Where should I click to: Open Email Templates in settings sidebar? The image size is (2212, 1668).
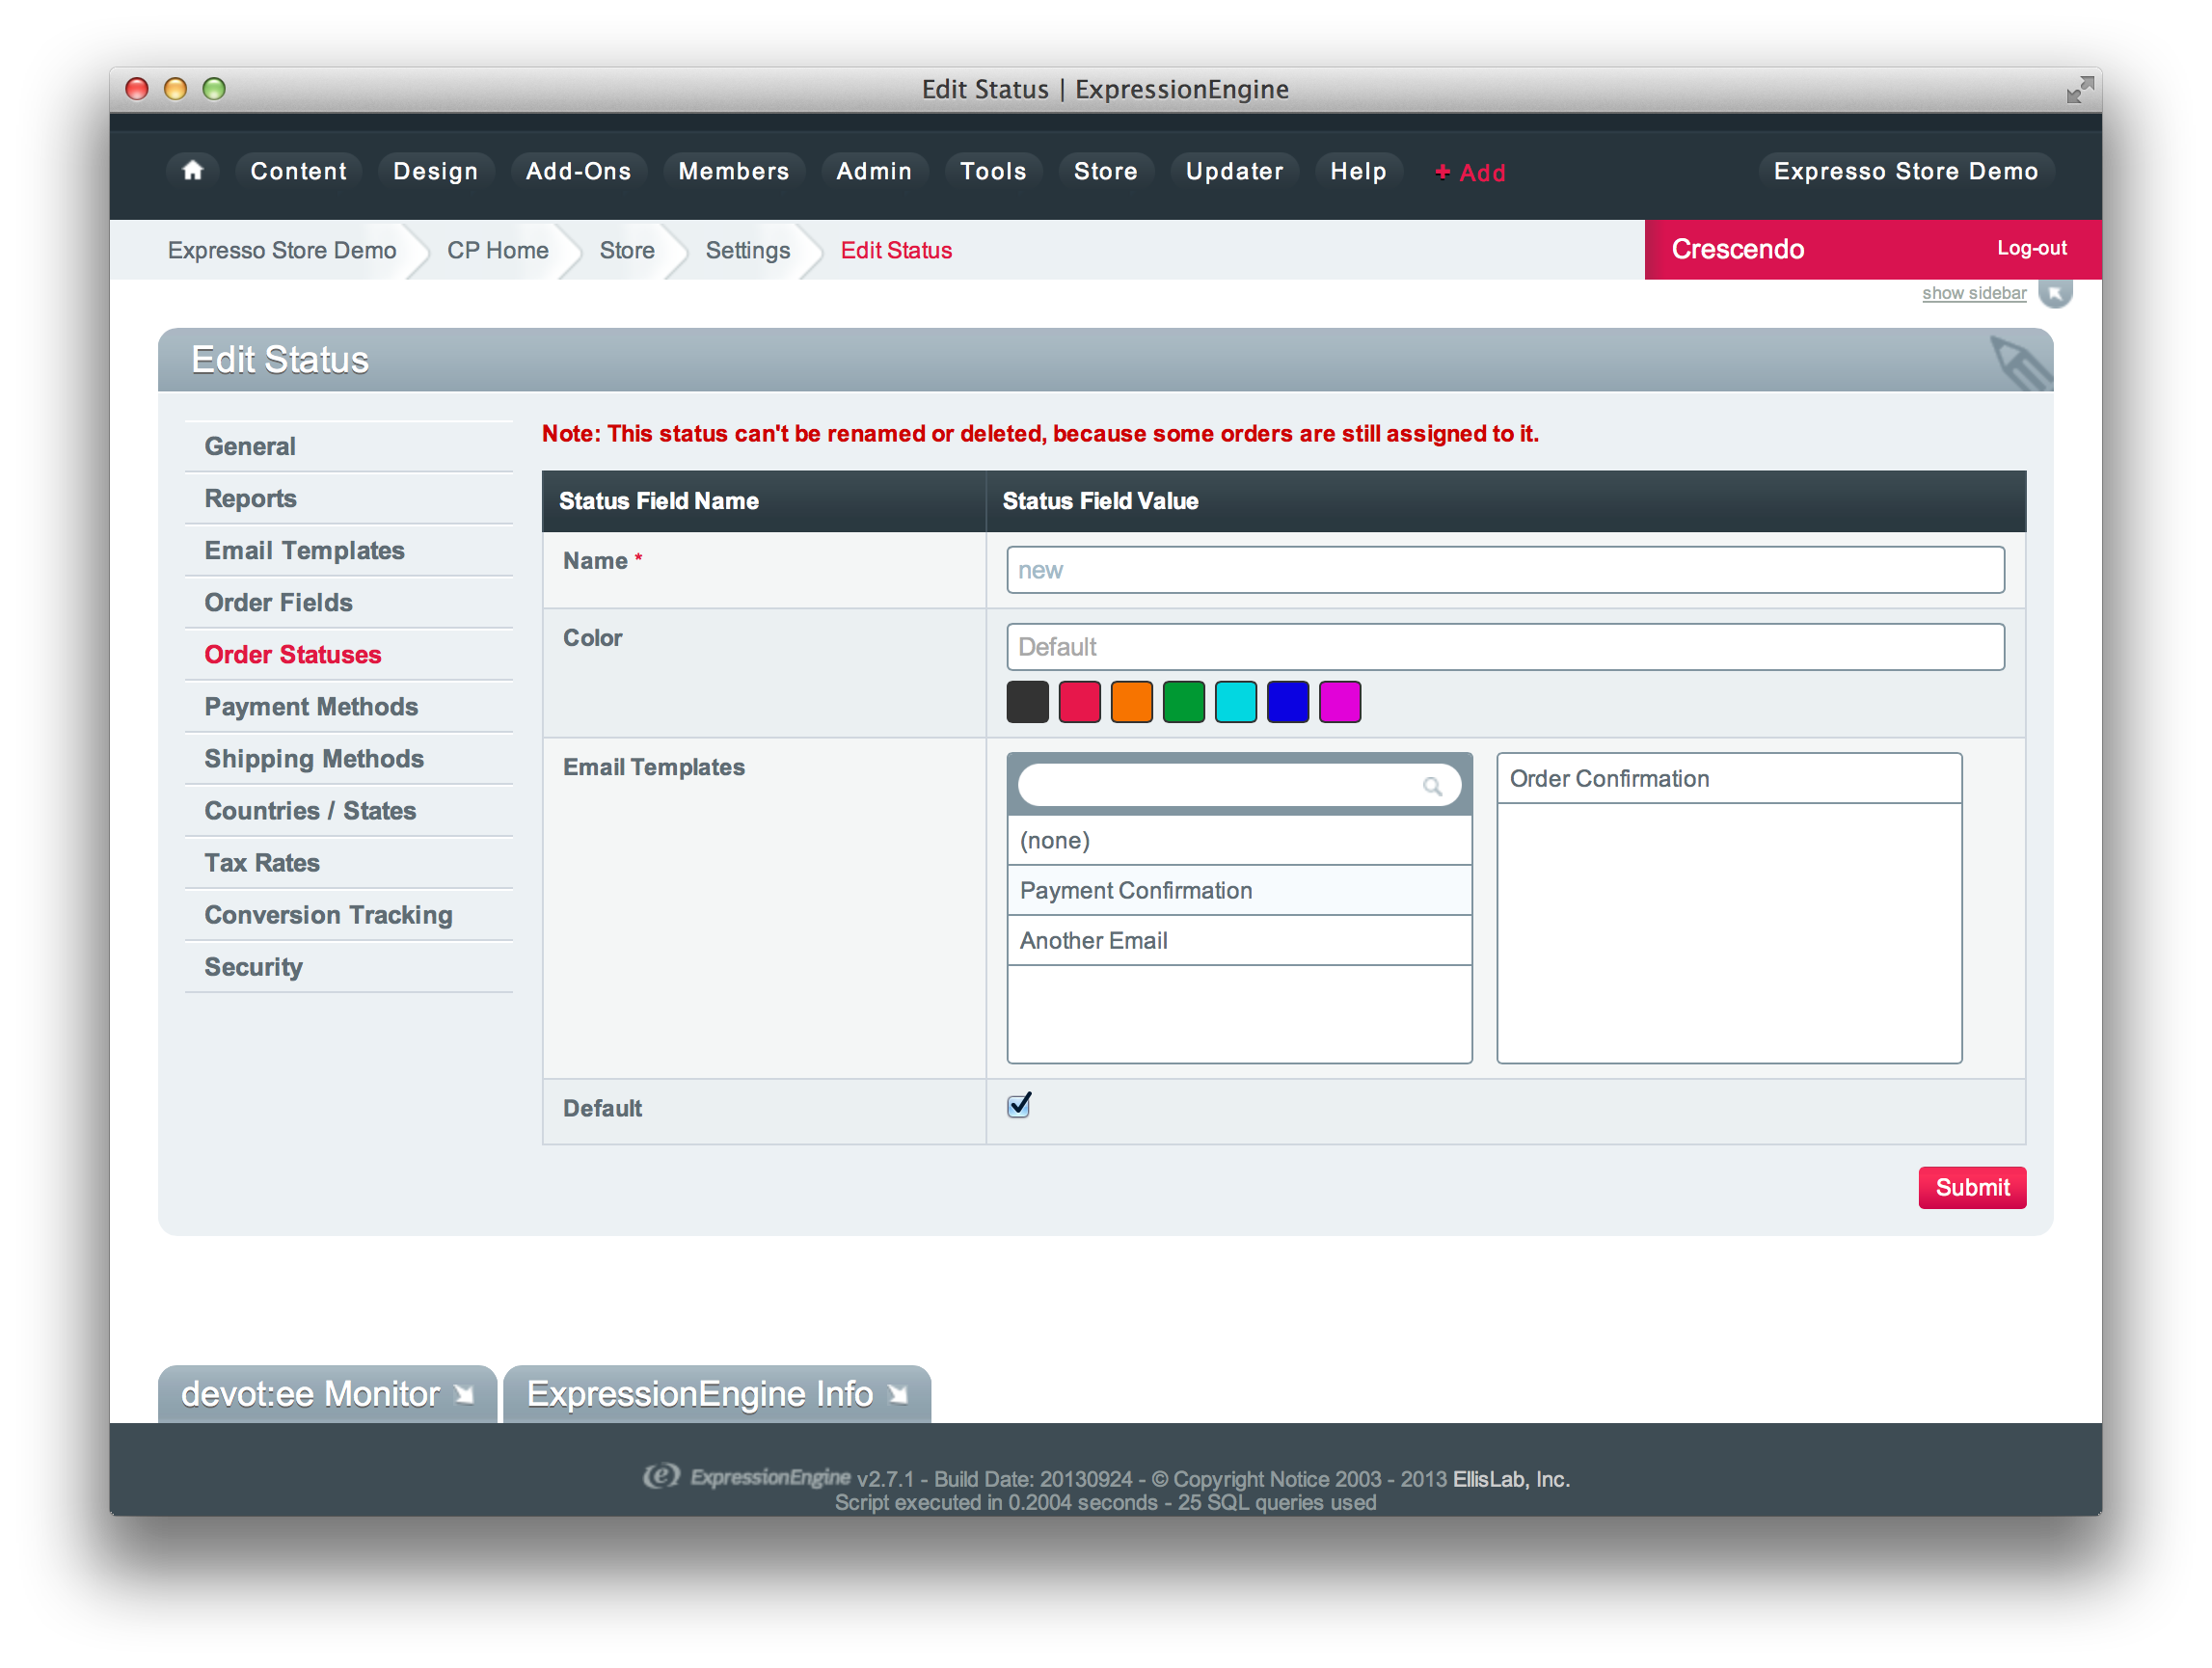(348, 550)
